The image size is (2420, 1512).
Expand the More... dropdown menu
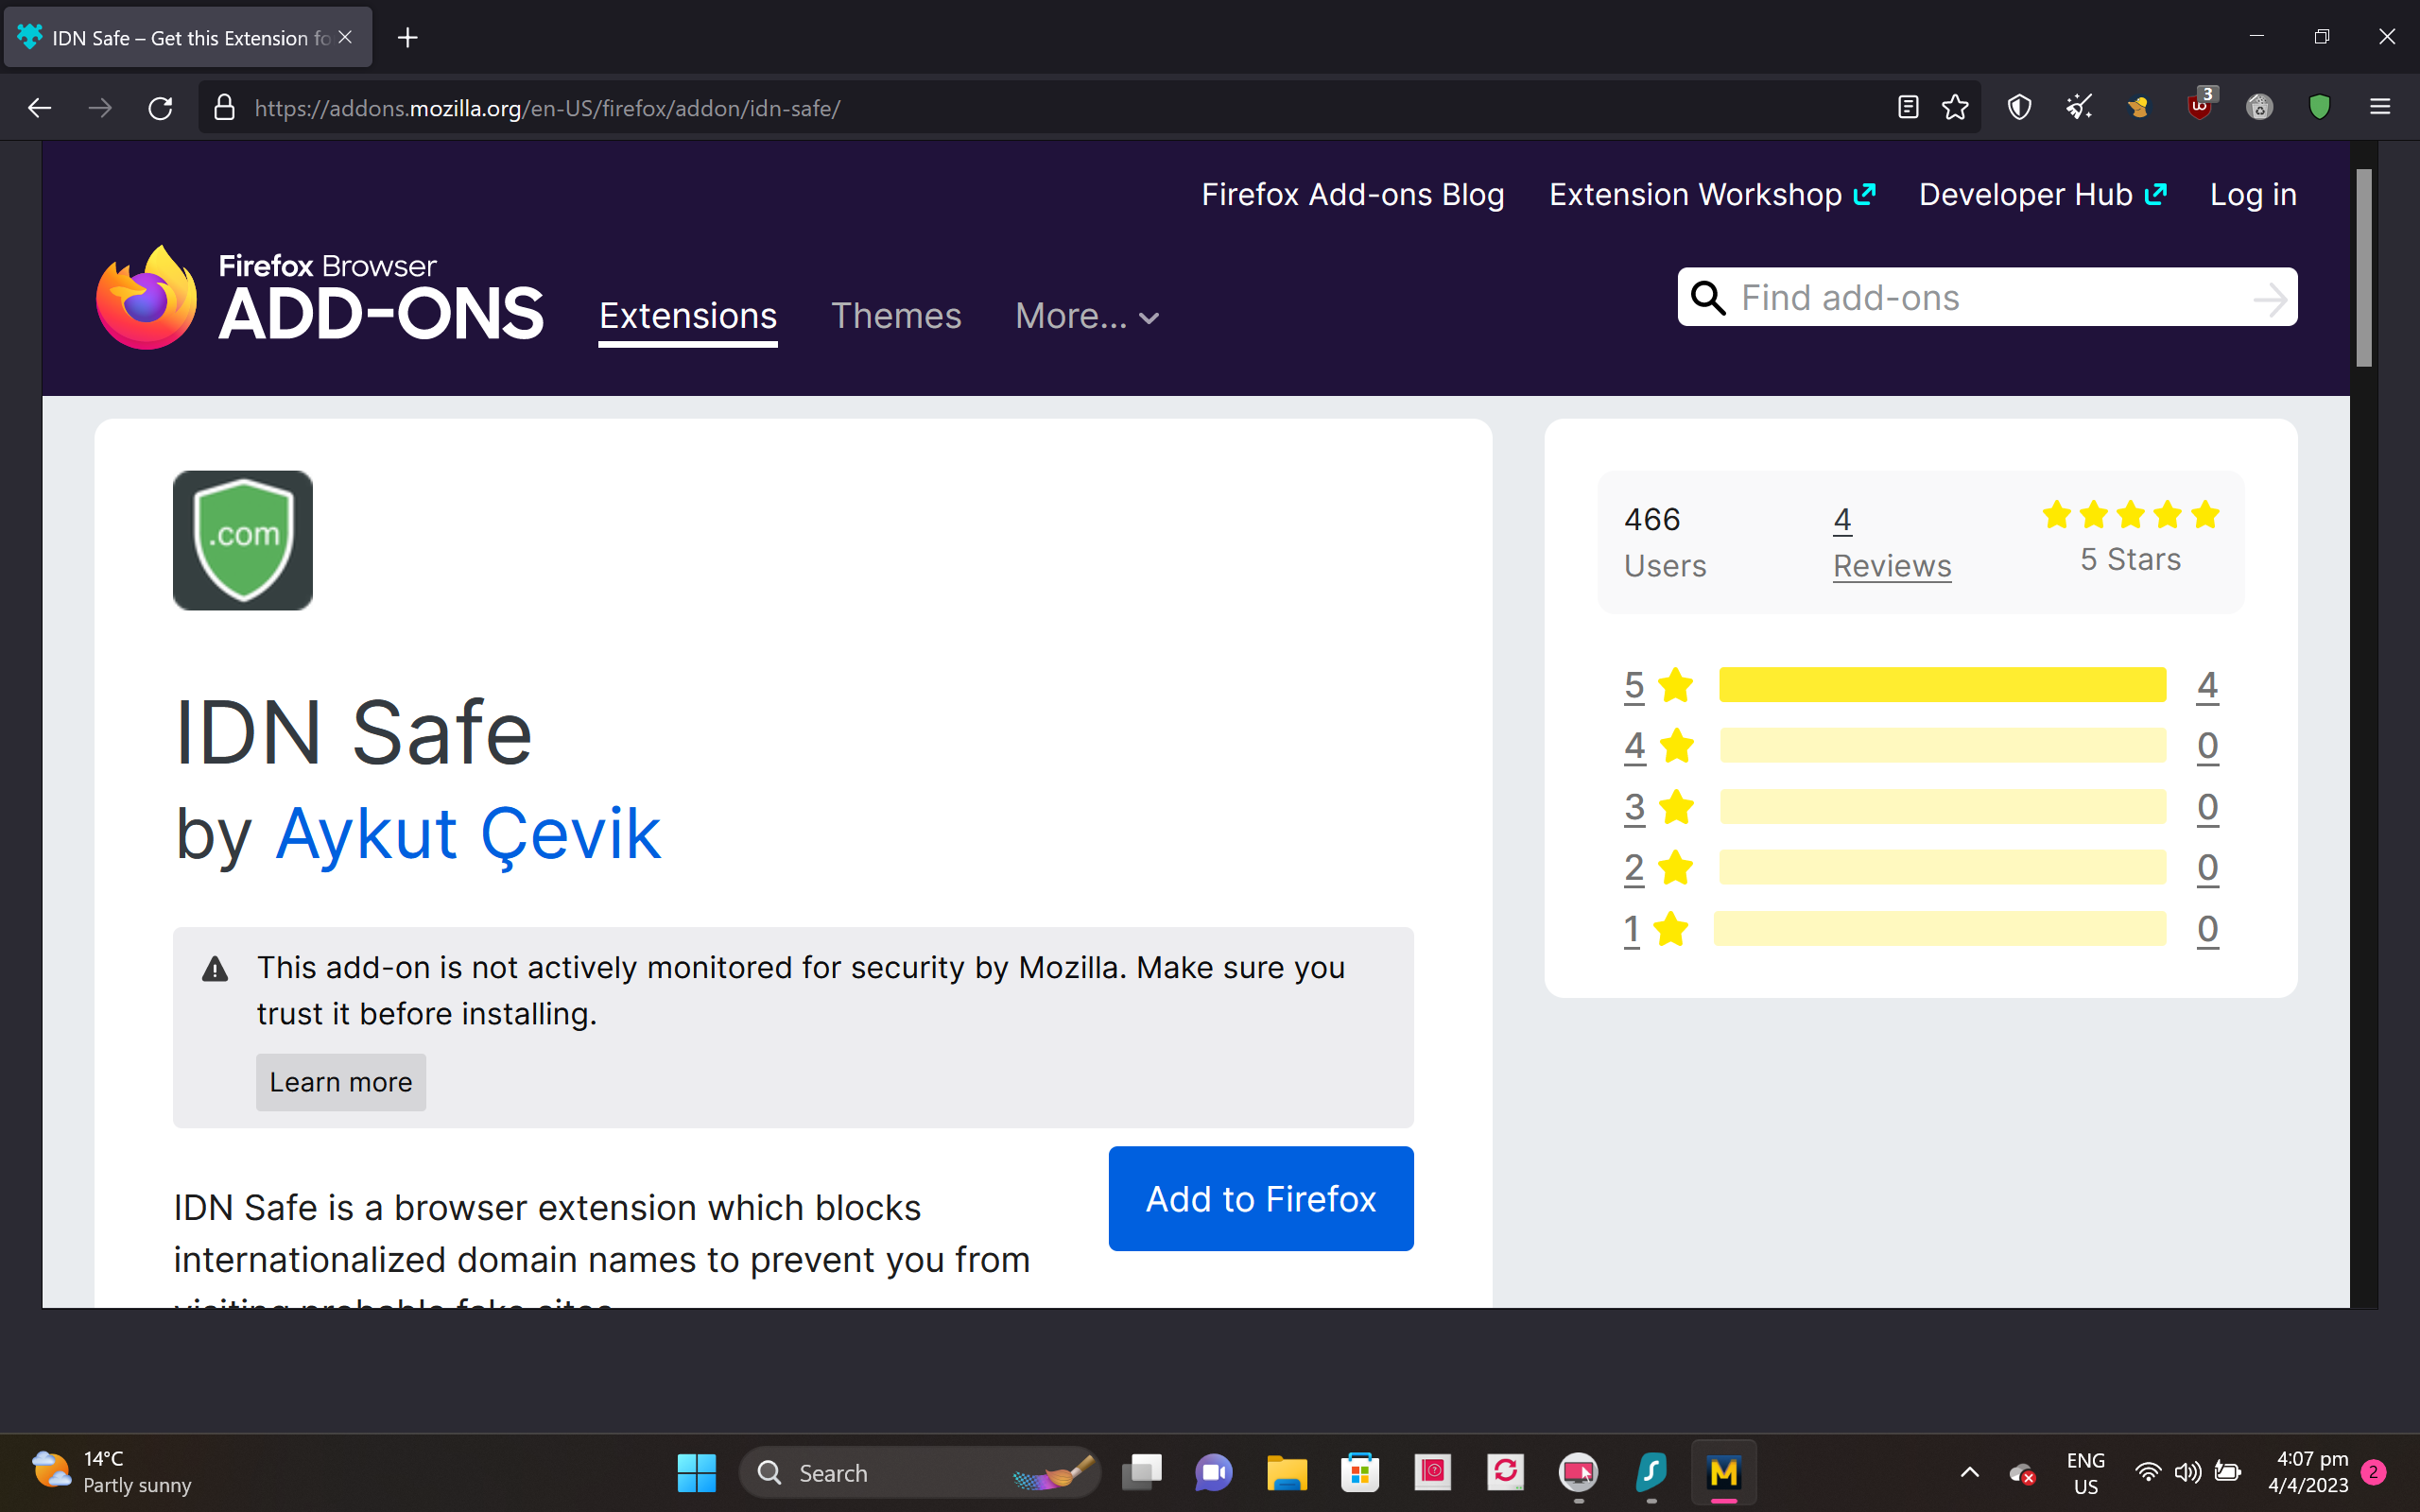(1087, 317)
